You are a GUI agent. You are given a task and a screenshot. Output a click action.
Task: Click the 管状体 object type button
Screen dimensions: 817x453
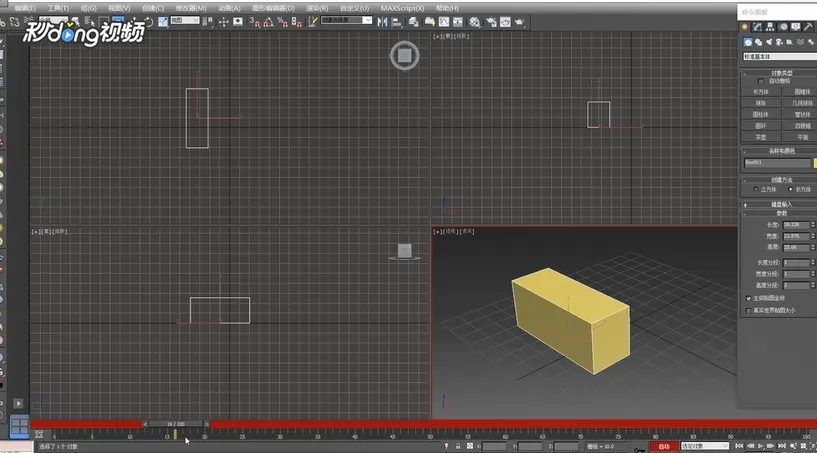(800, 114)
